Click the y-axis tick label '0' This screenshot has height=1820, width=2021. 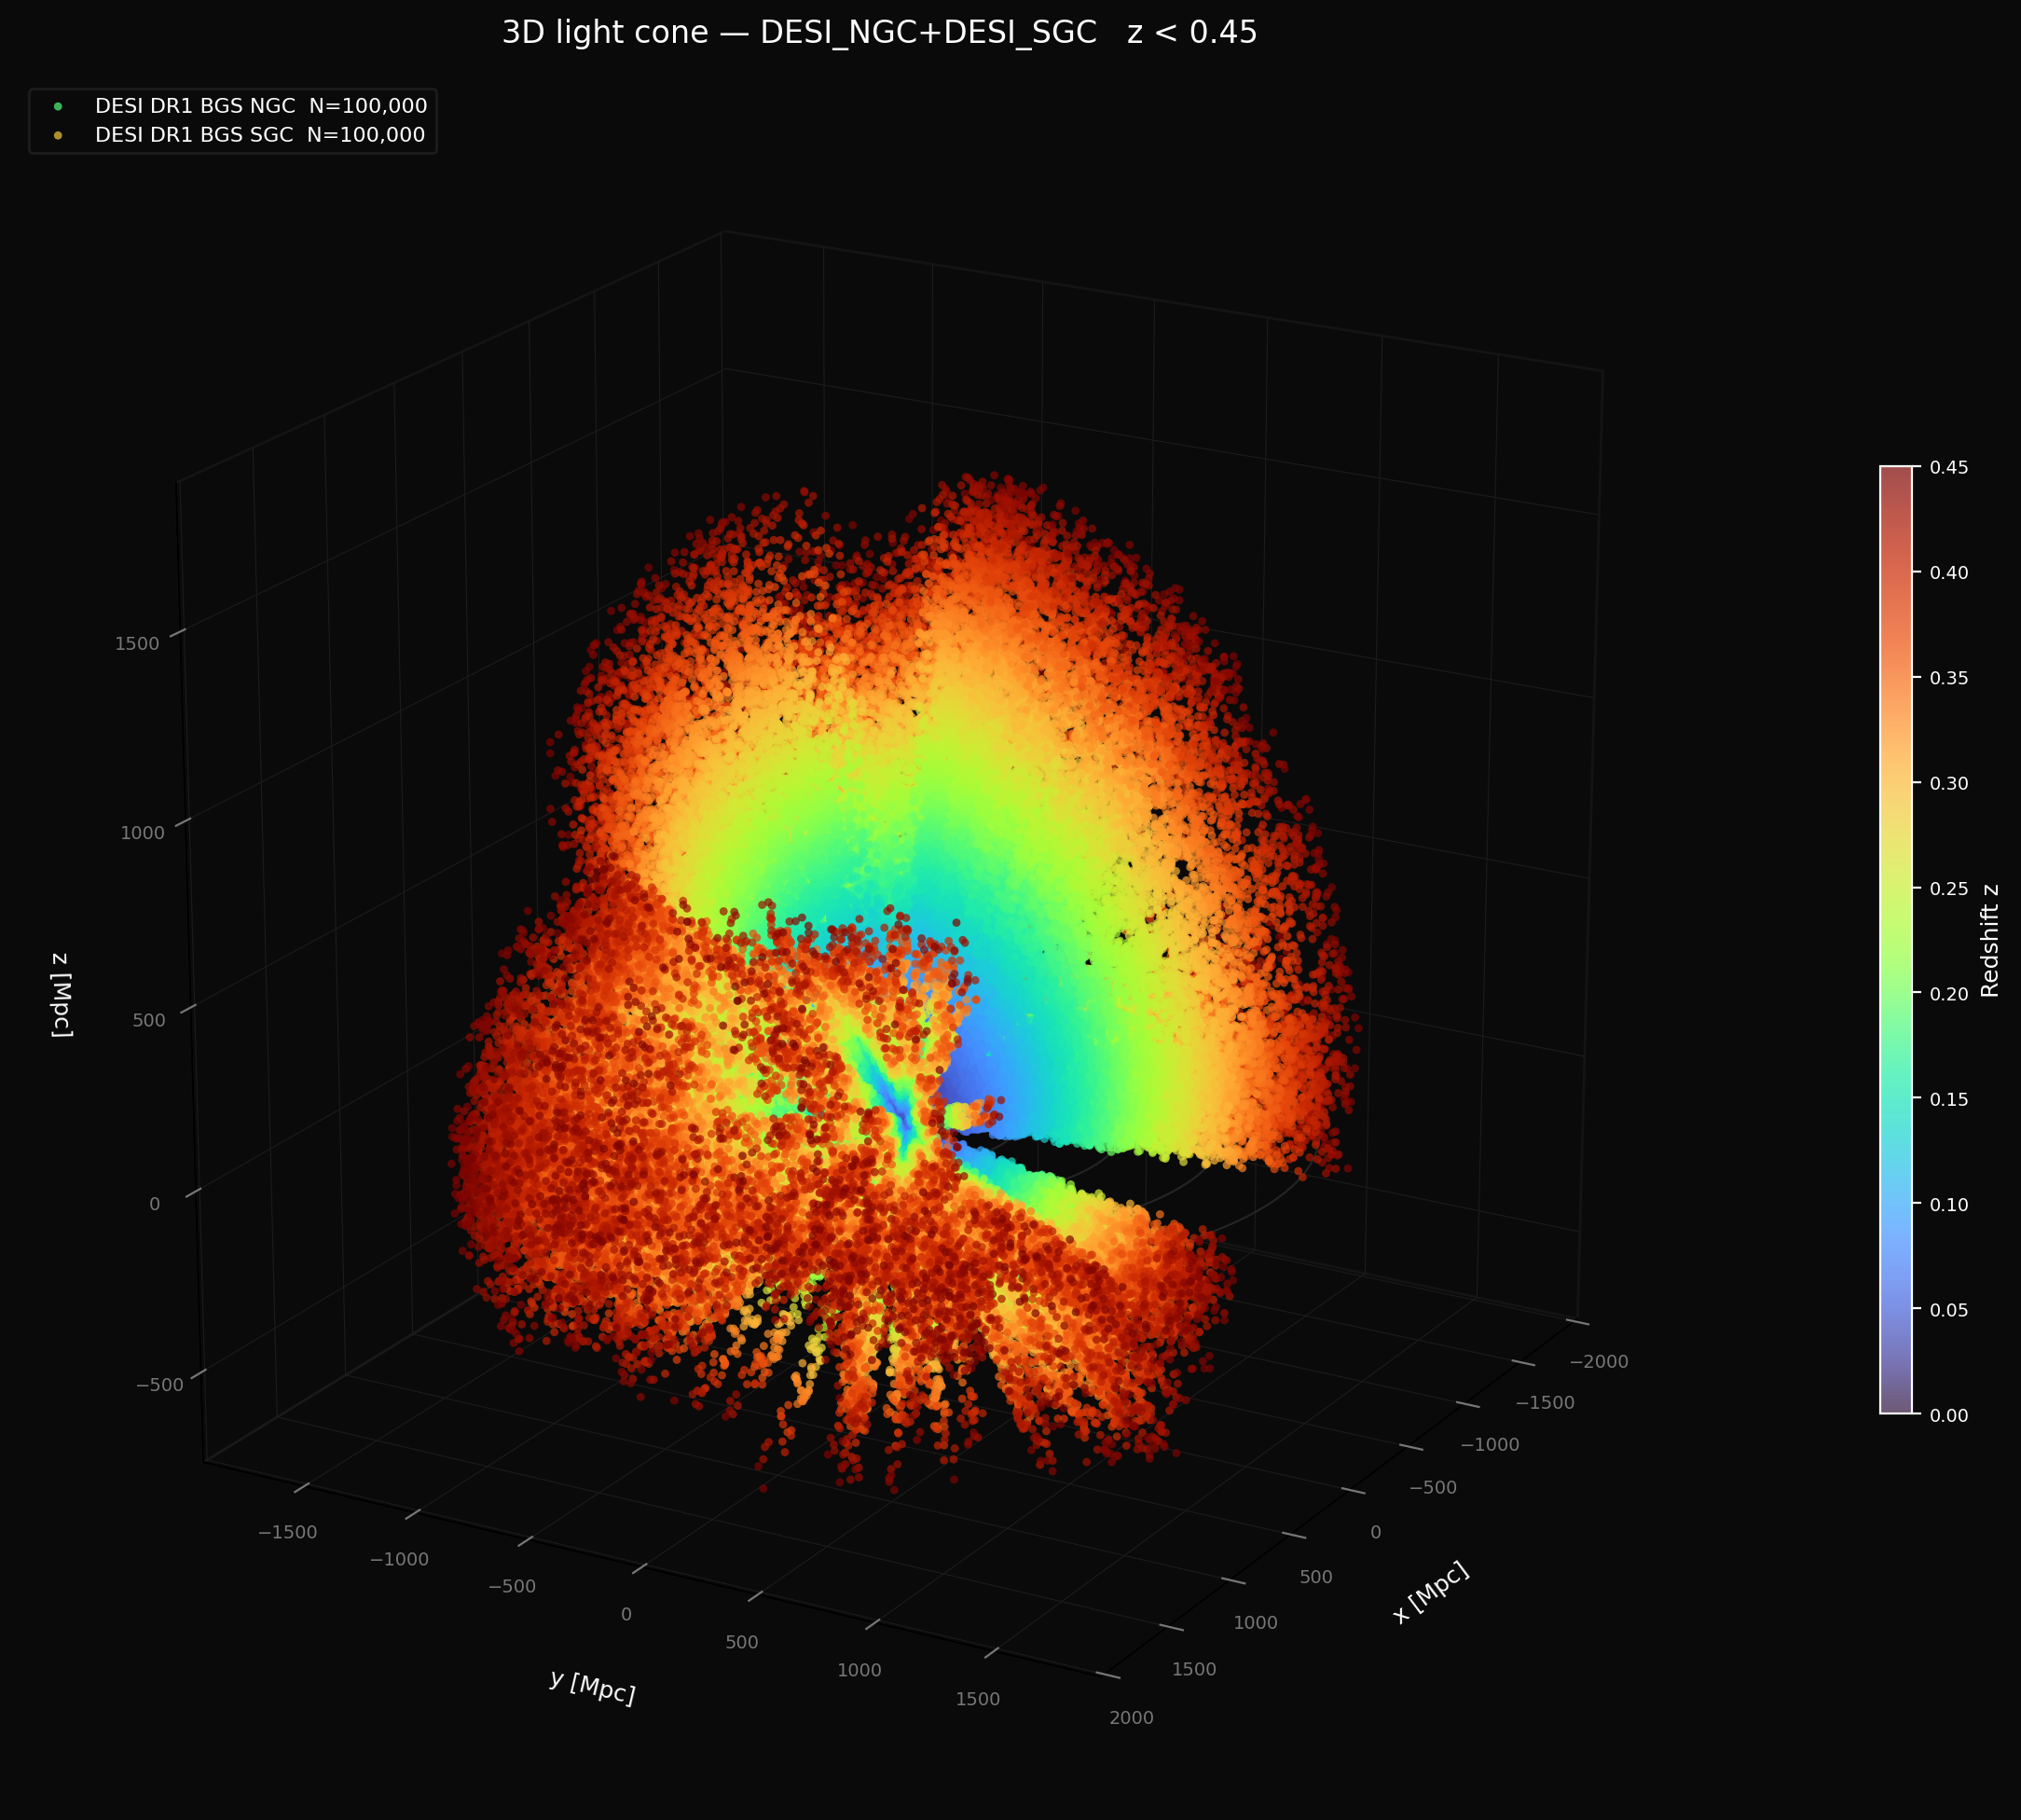pyautogui.click(x=626, y=1614)
